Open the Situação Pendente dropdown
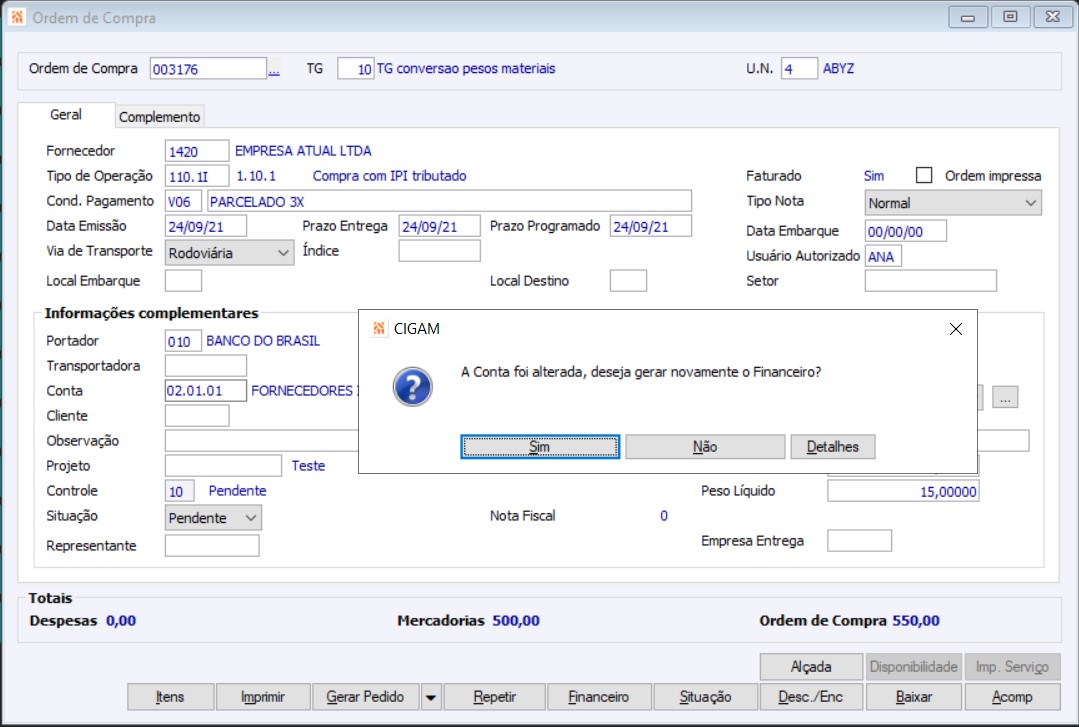Screen dimensions: 1079x727 [x=213, y=518]
